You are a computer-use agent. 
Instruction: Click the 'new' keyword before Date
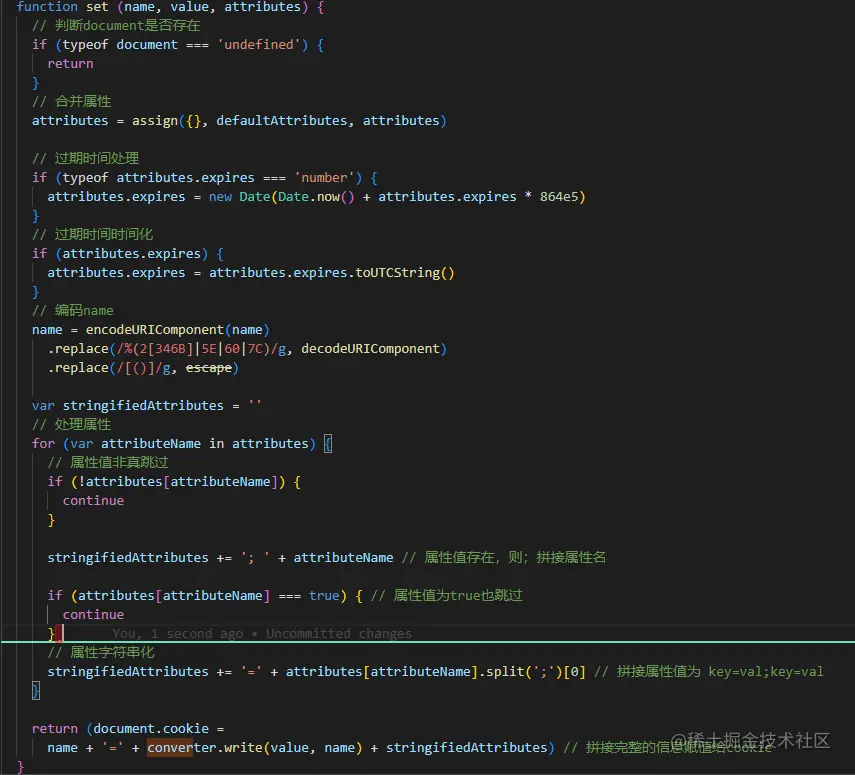click(220, 196)
